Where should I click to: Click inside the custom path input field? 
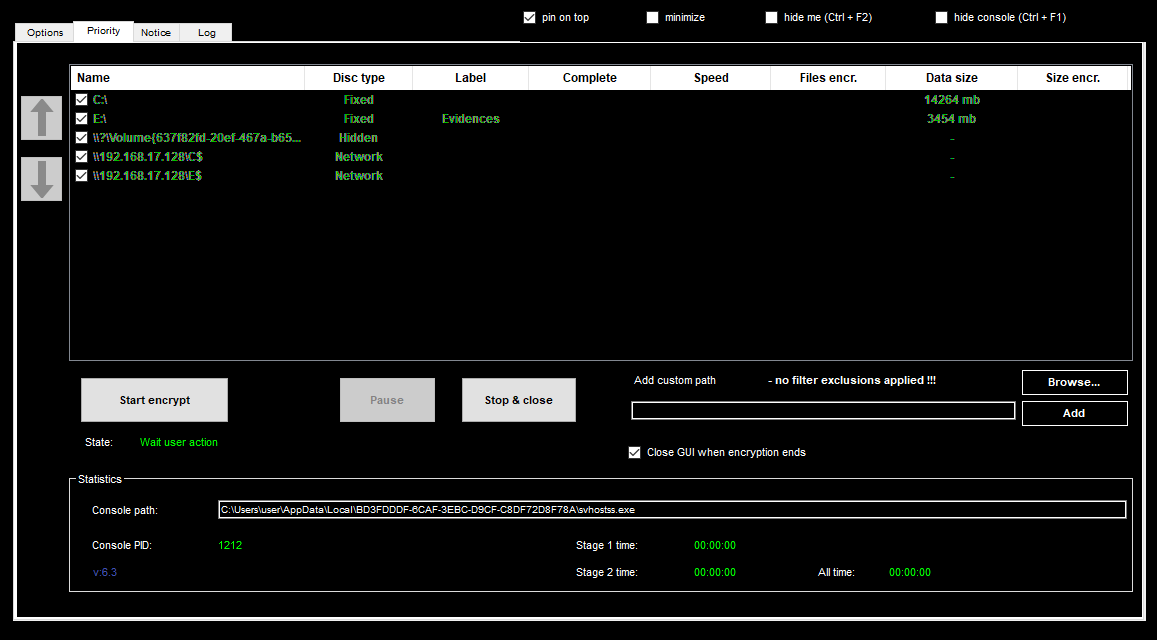pos(822,410)
